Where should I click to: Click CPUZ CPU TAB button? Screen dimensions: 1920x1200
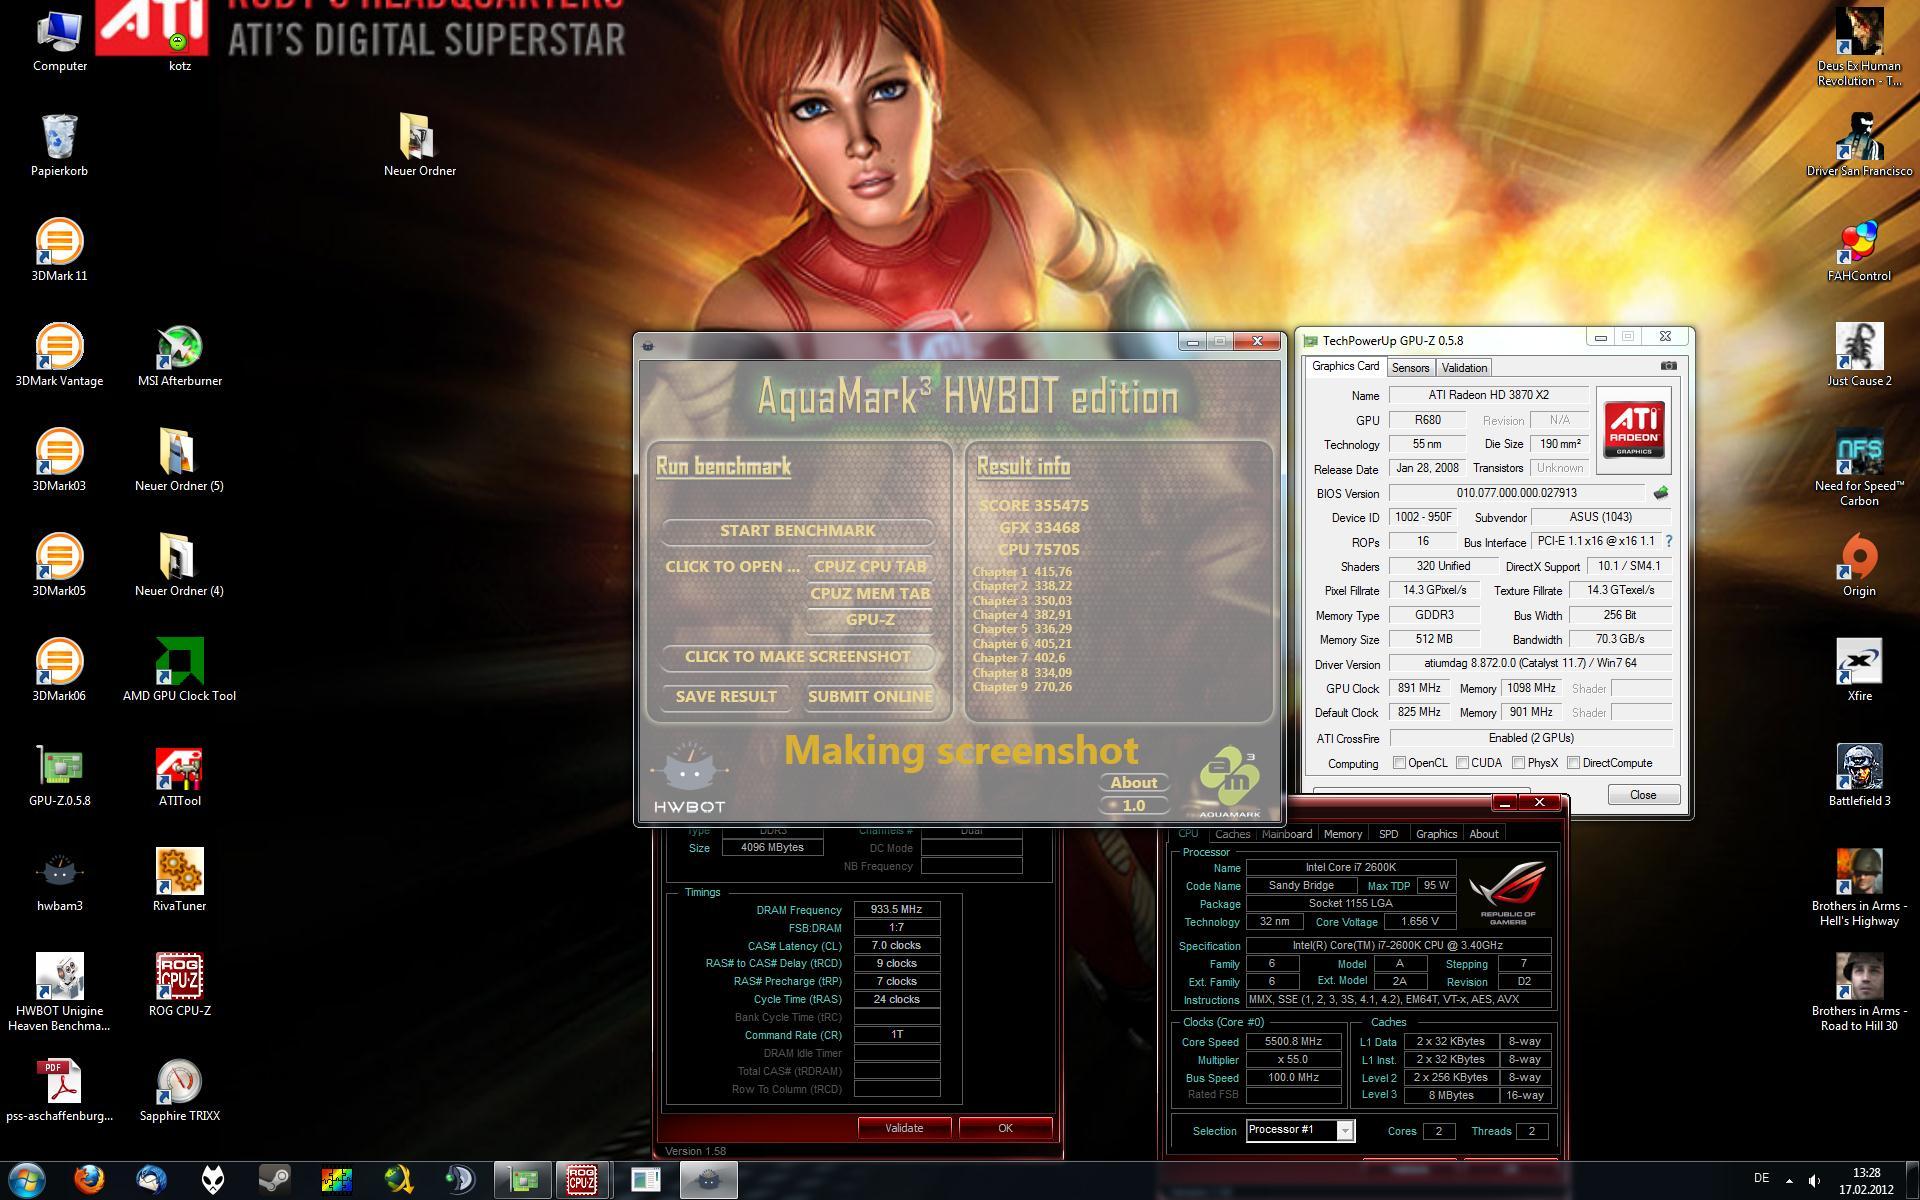(870, 567)
